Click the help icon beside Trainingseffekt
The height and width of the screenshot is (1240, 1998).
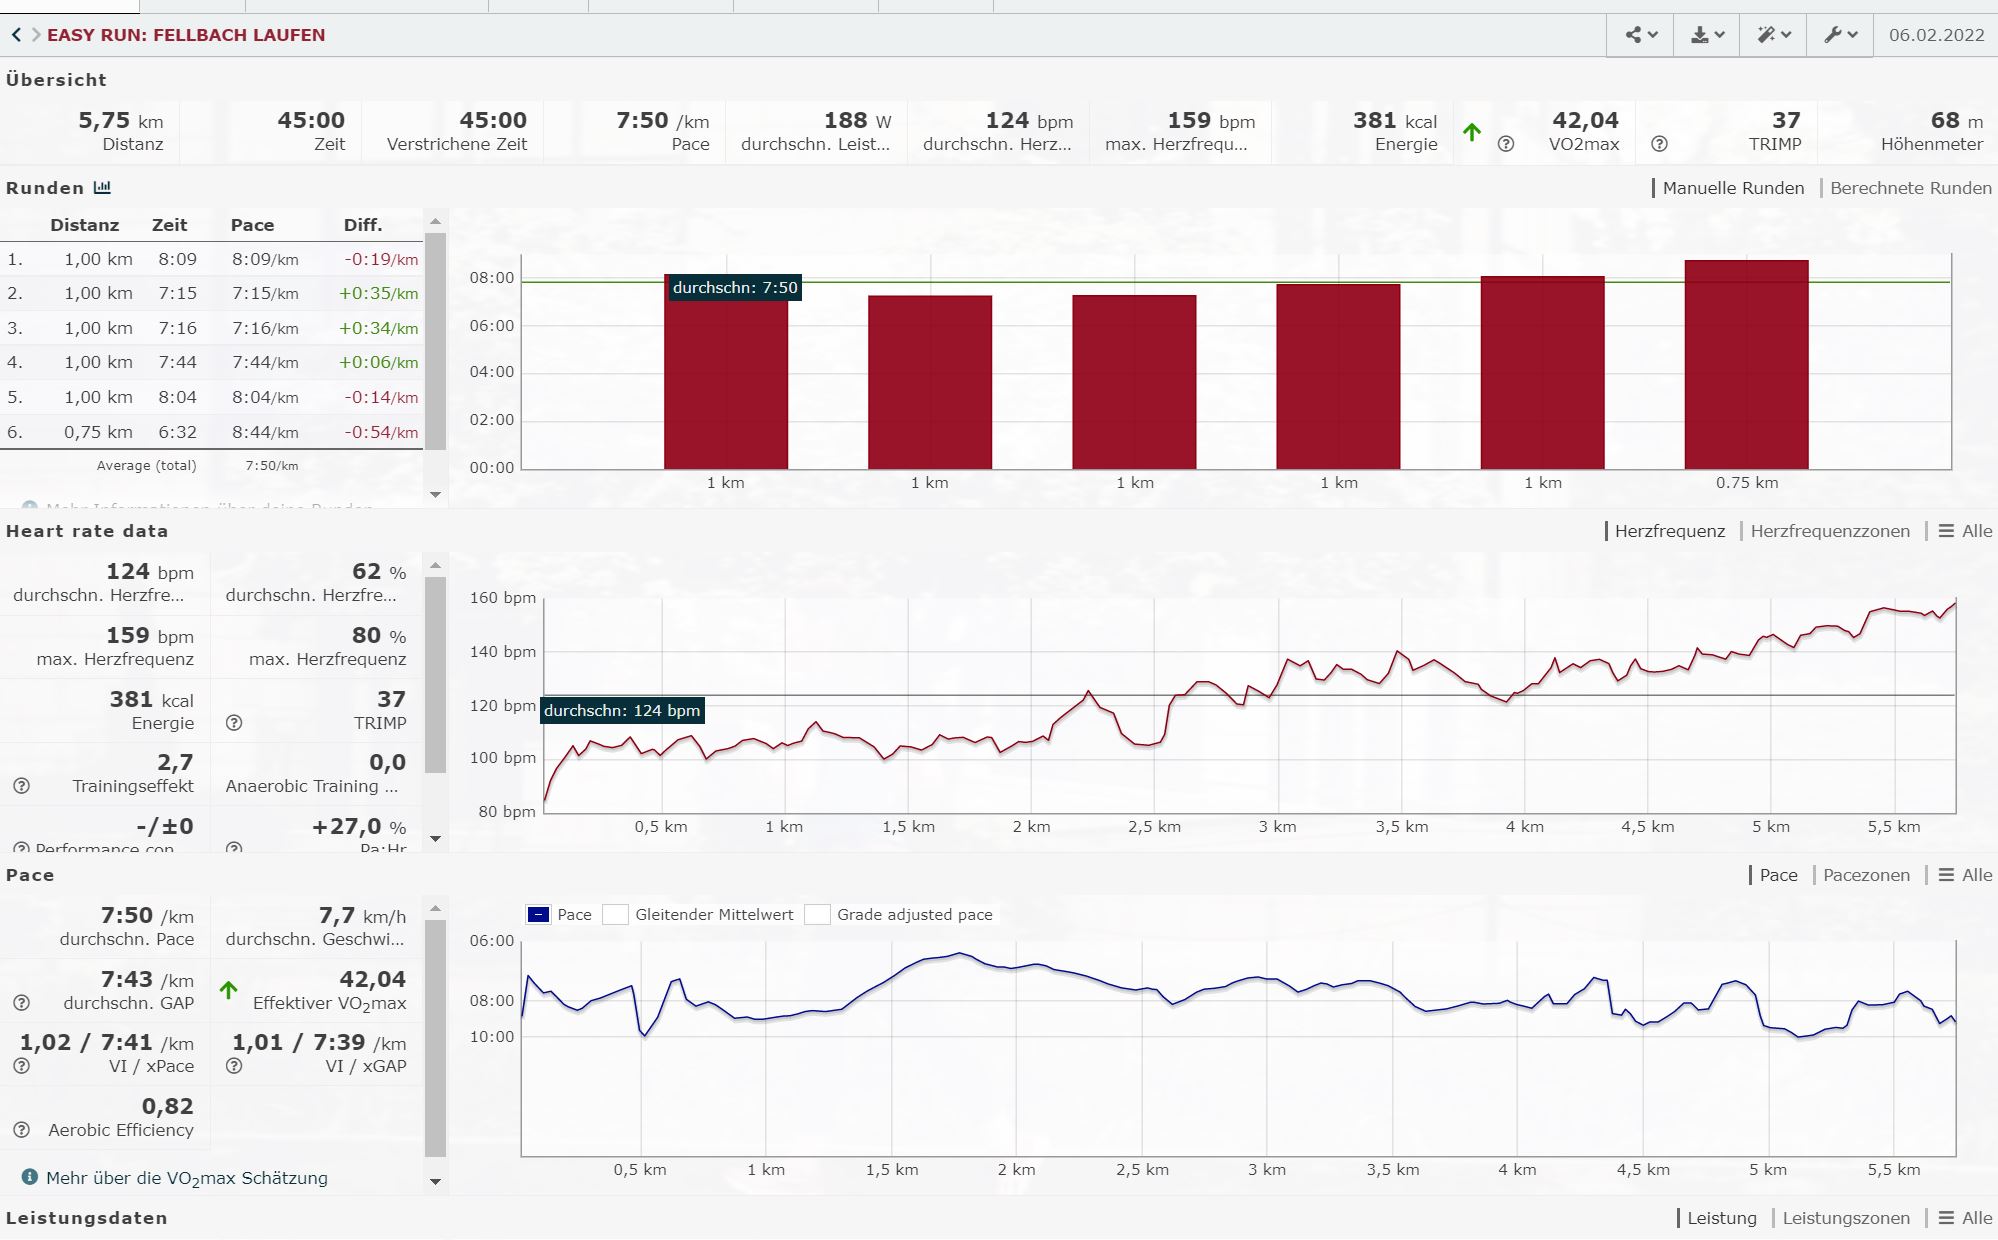21,786
